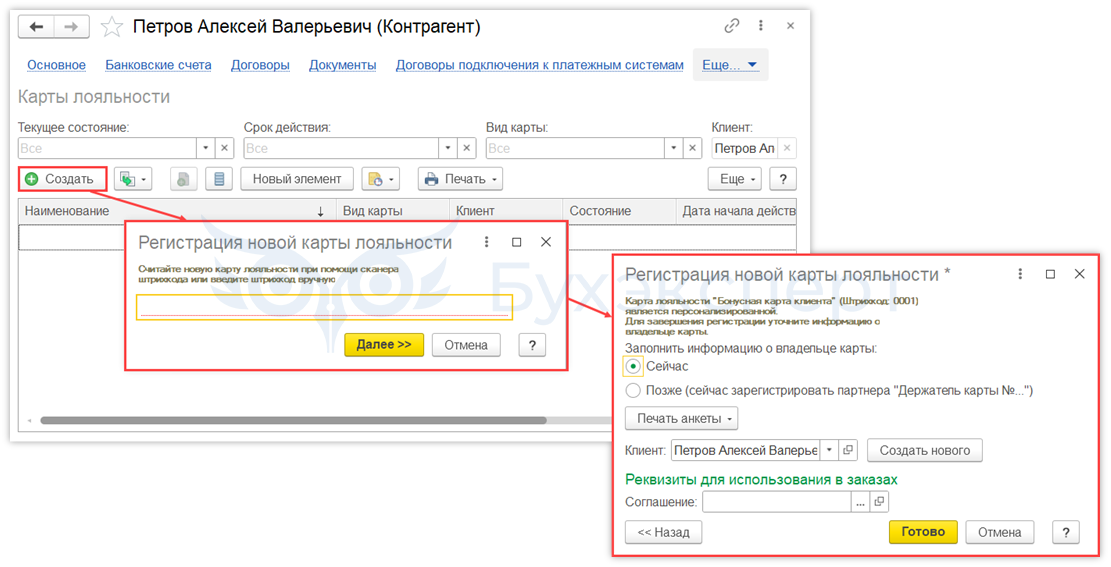The width and height of the screenshot is (1111, 567).
Task: Copy link using the chain icon
Action: point(732,26)
